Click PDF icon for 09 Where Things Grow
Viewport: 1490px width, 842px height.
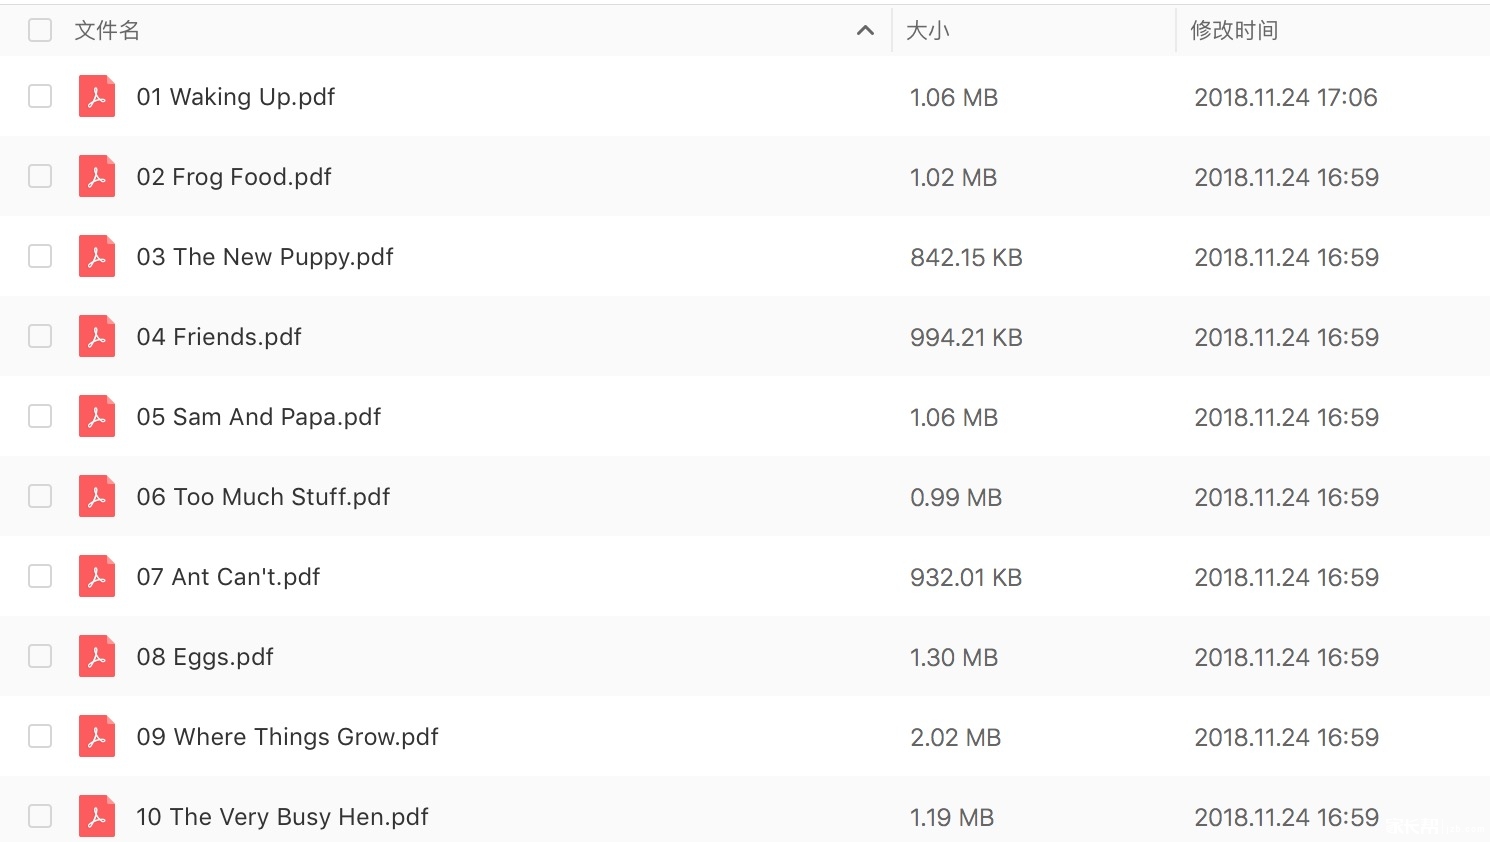(x=97, y=736)
